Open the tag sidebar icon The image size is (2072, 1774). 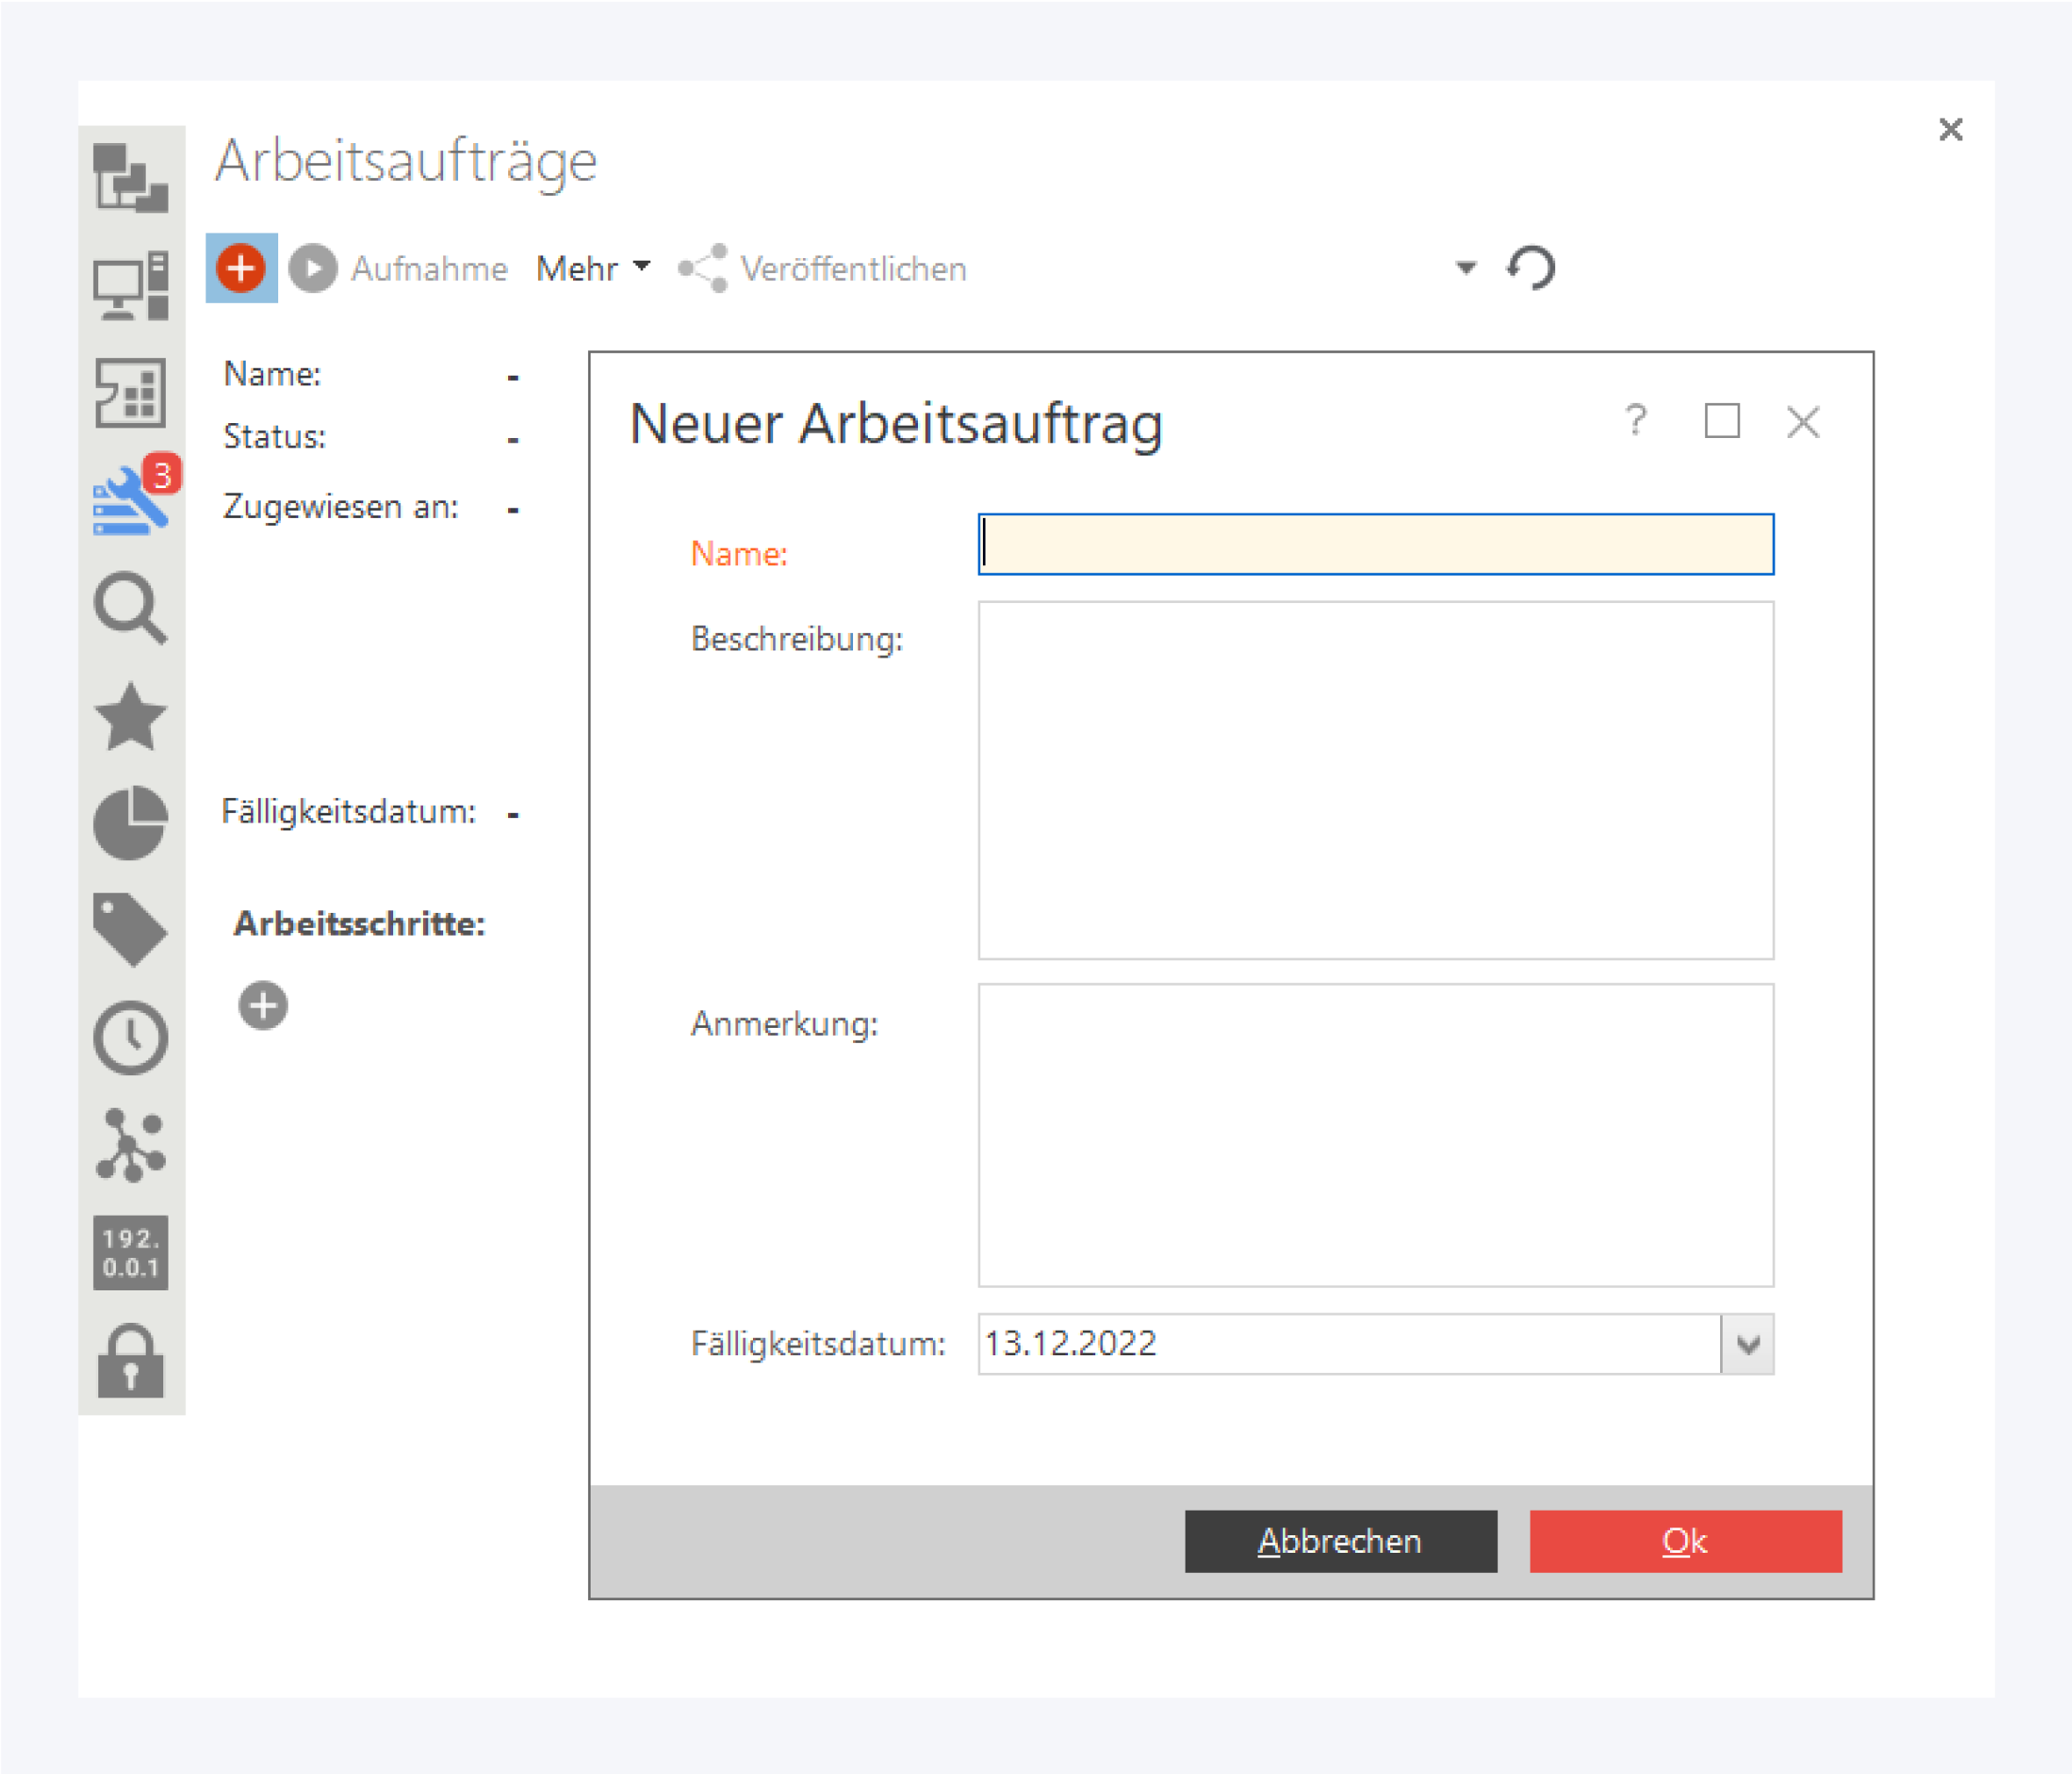click(131, 929)
